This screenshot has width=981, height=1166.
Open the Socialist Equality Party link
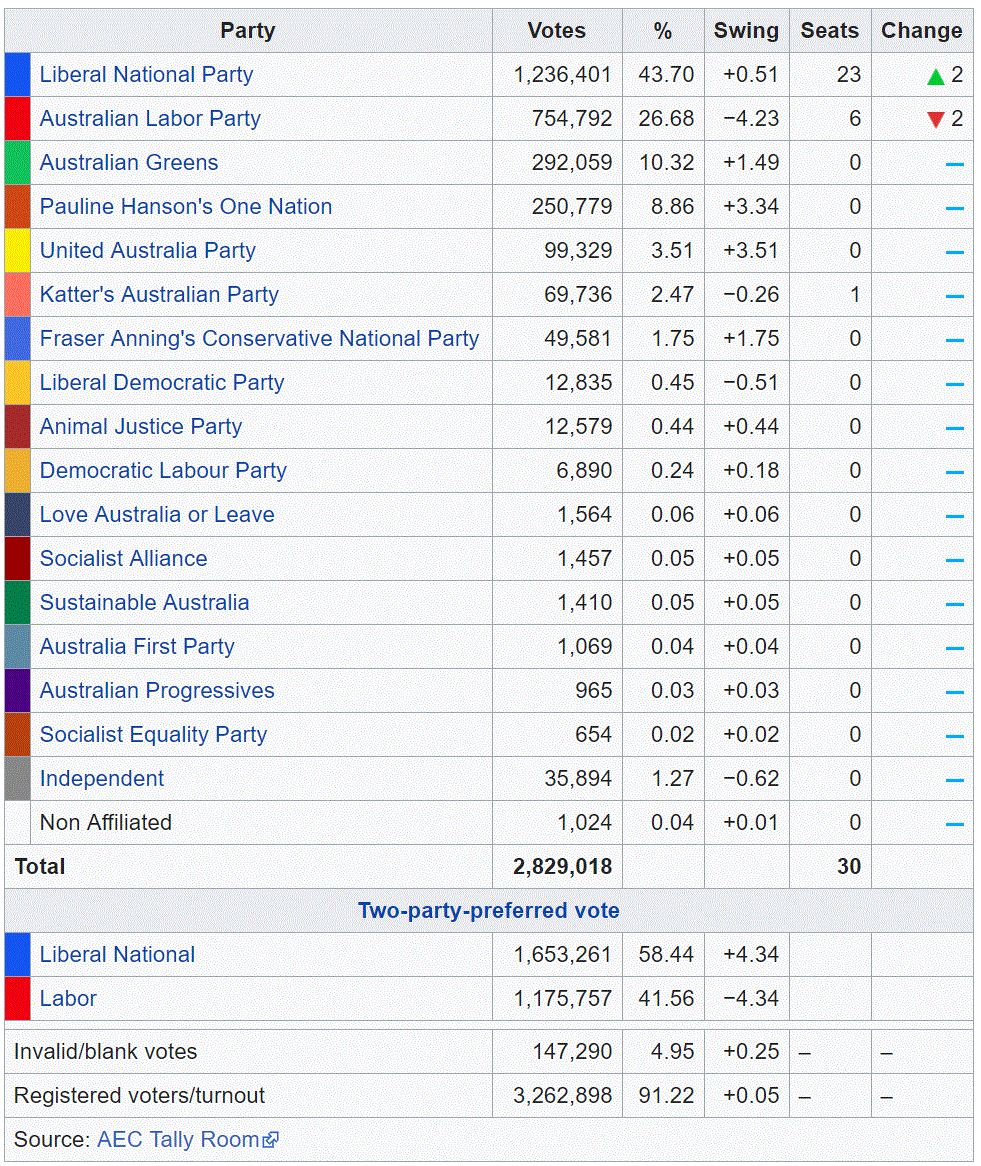click(153, 735)
